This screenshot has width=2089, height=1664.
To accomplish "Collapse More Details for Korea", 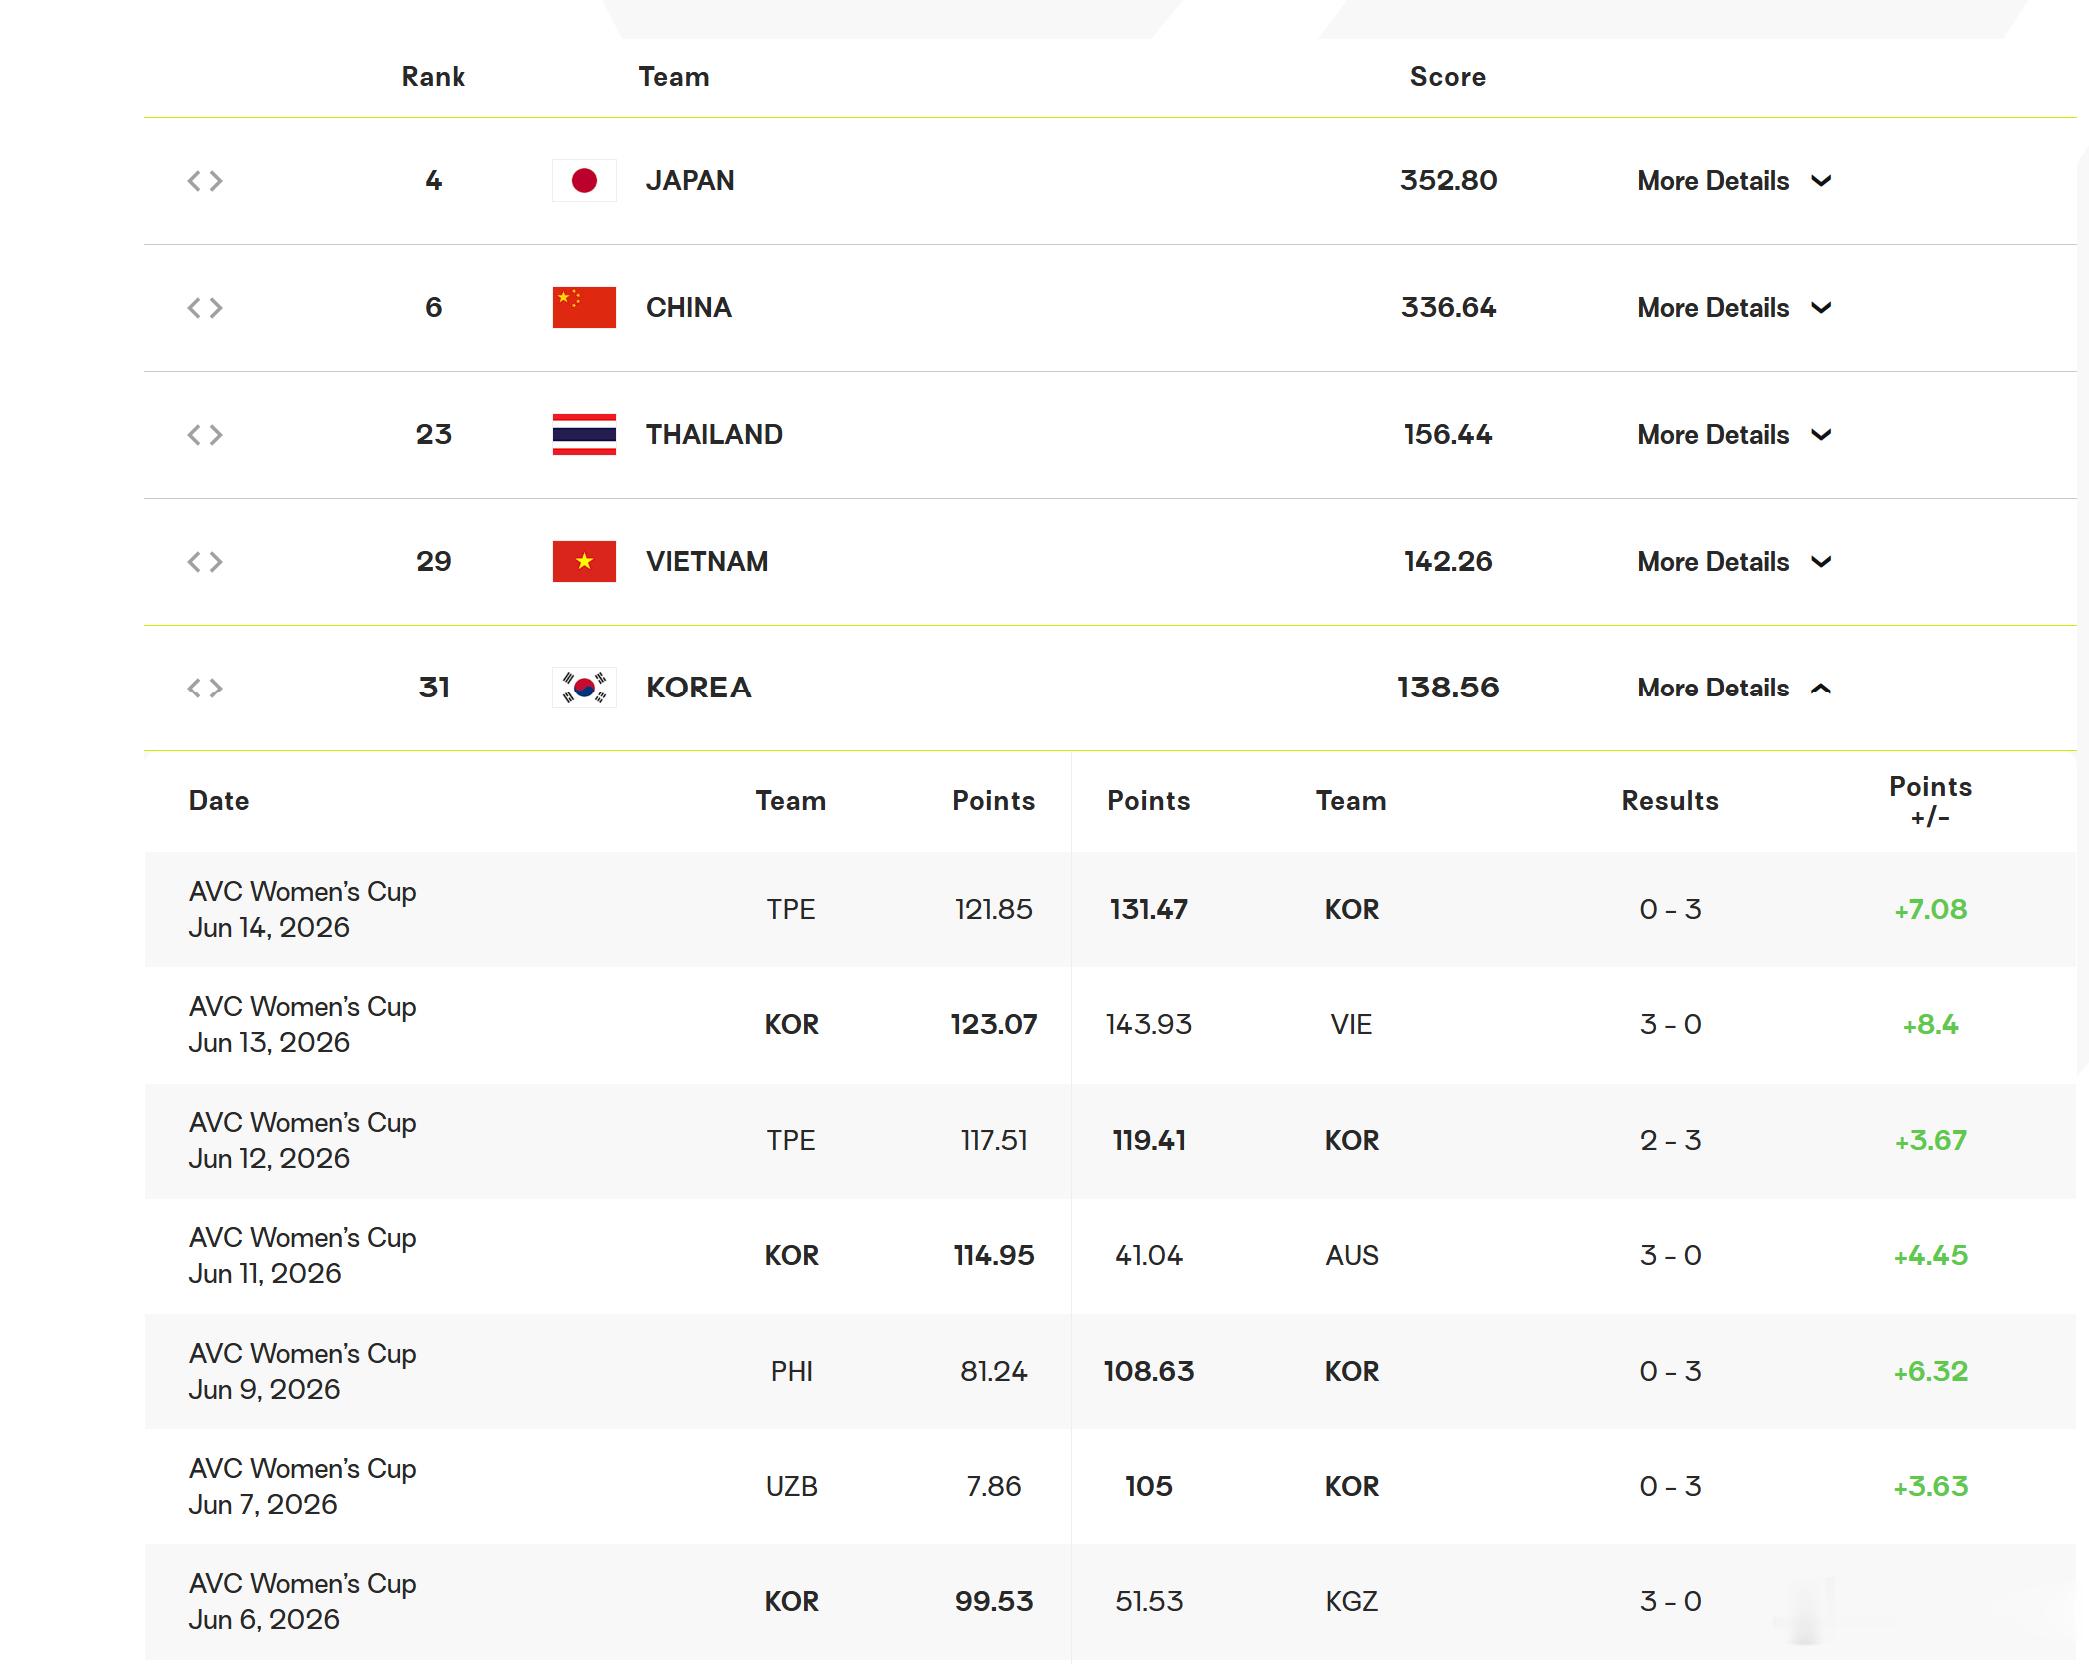I will (1734, 687).
